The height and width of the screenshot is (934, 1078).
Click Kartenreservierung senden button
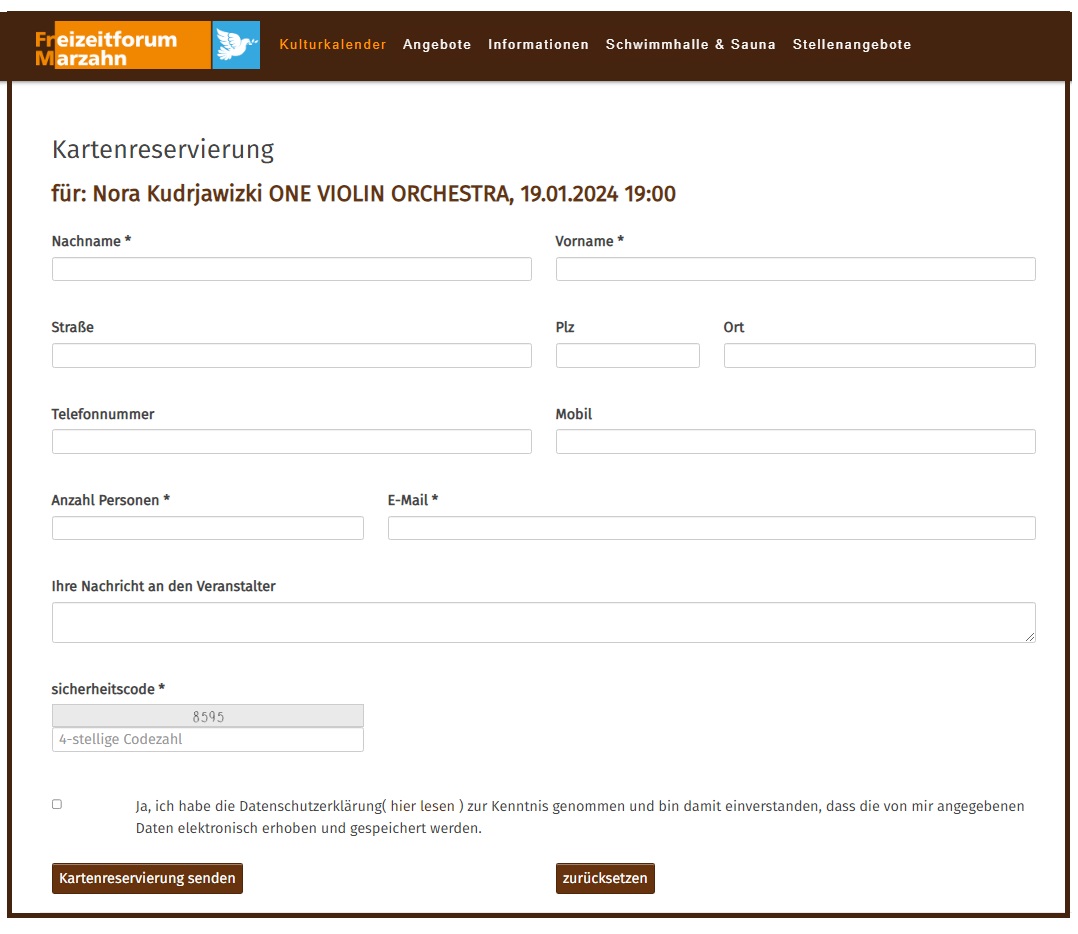pyautogui.click(x=147, y=879)
